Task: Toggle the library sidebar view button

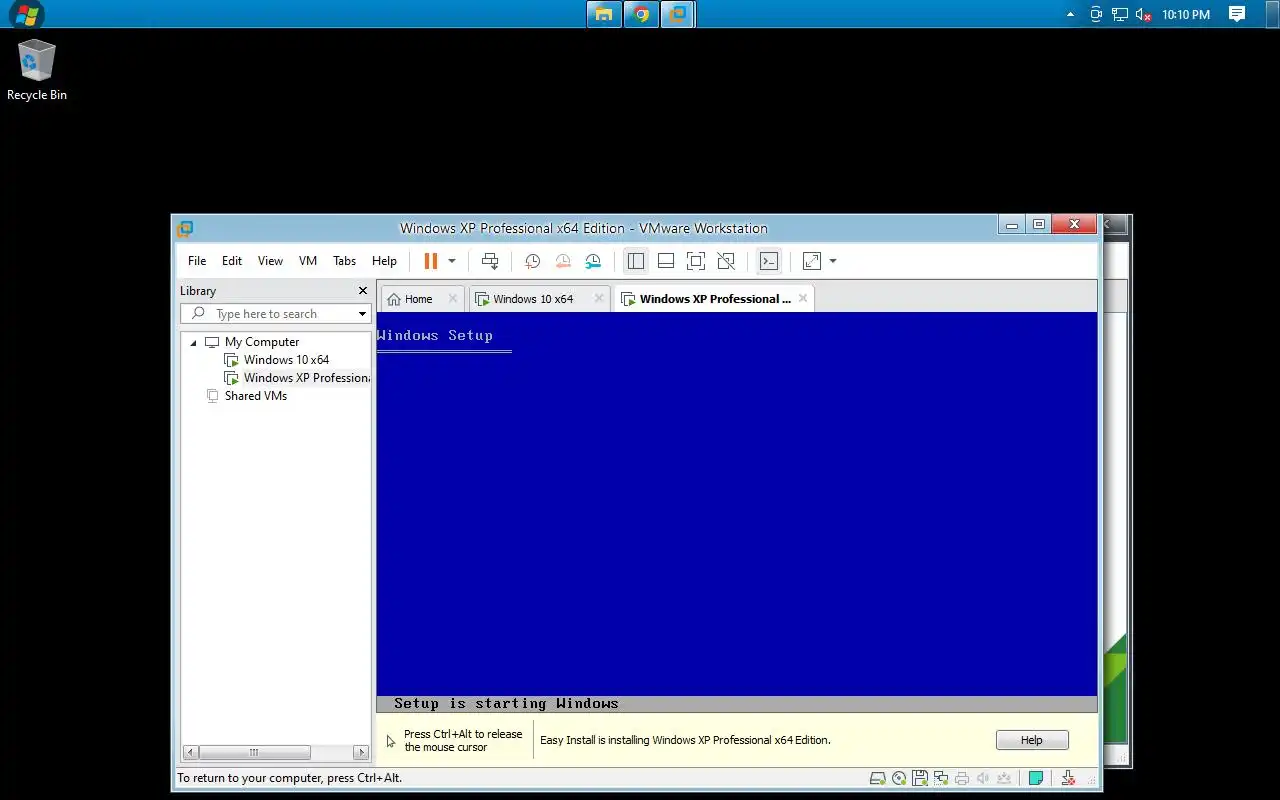Action: click(636, 261)
